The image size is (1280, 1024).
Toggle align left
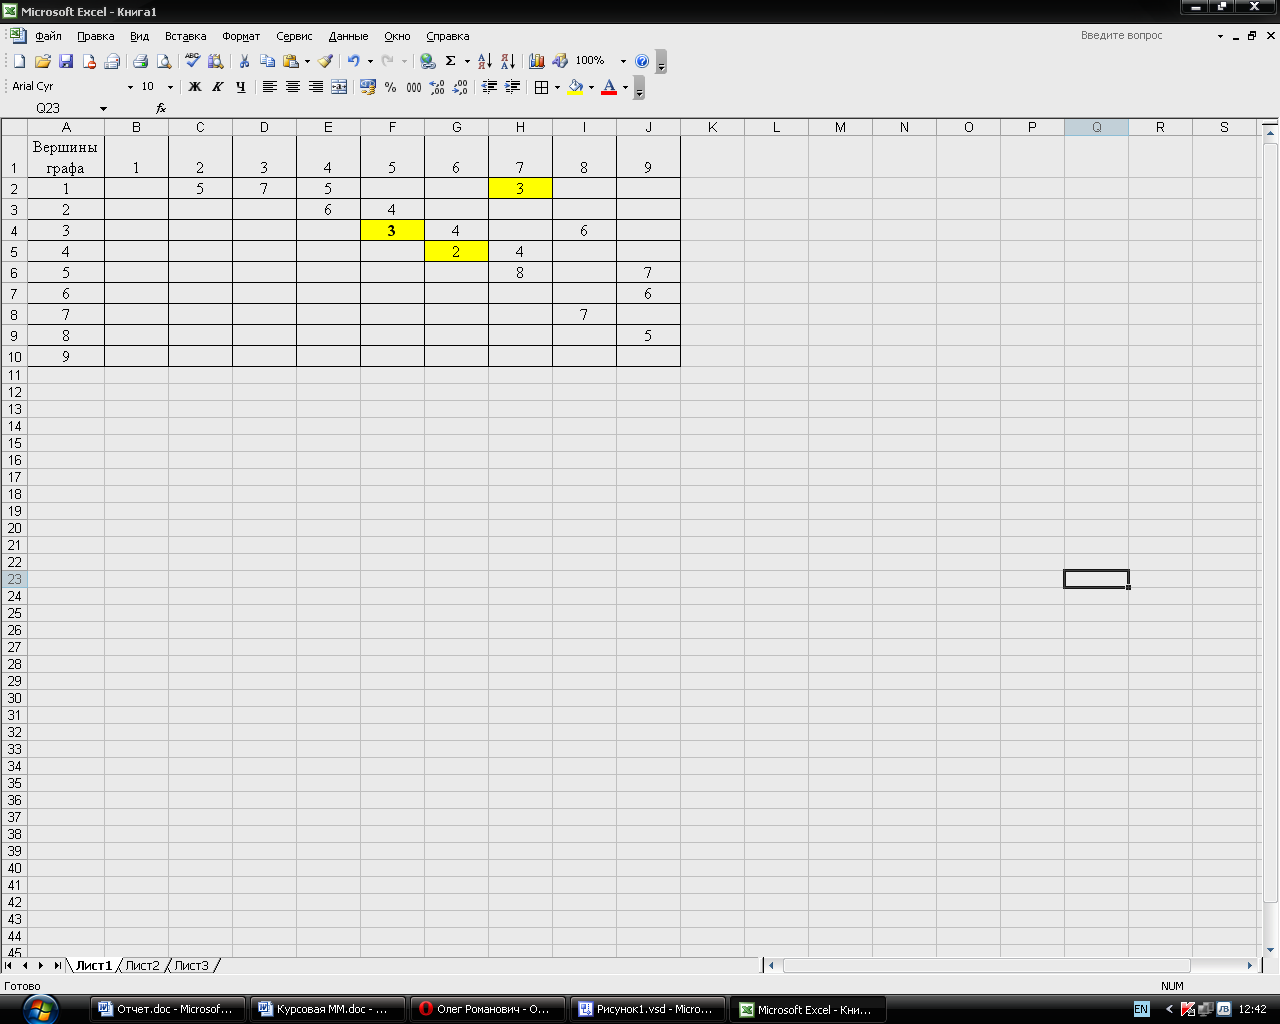tap(270, 87)
